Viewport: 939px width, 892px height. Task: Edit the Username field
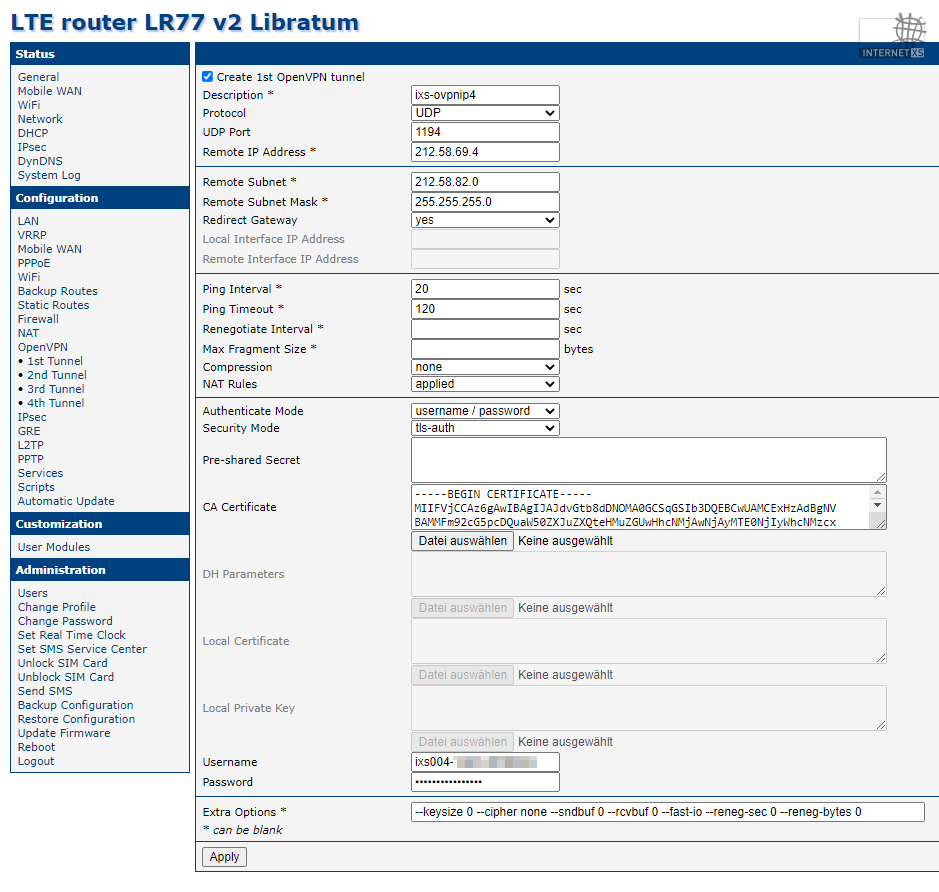pyautogui.click(x=485, y=762)
